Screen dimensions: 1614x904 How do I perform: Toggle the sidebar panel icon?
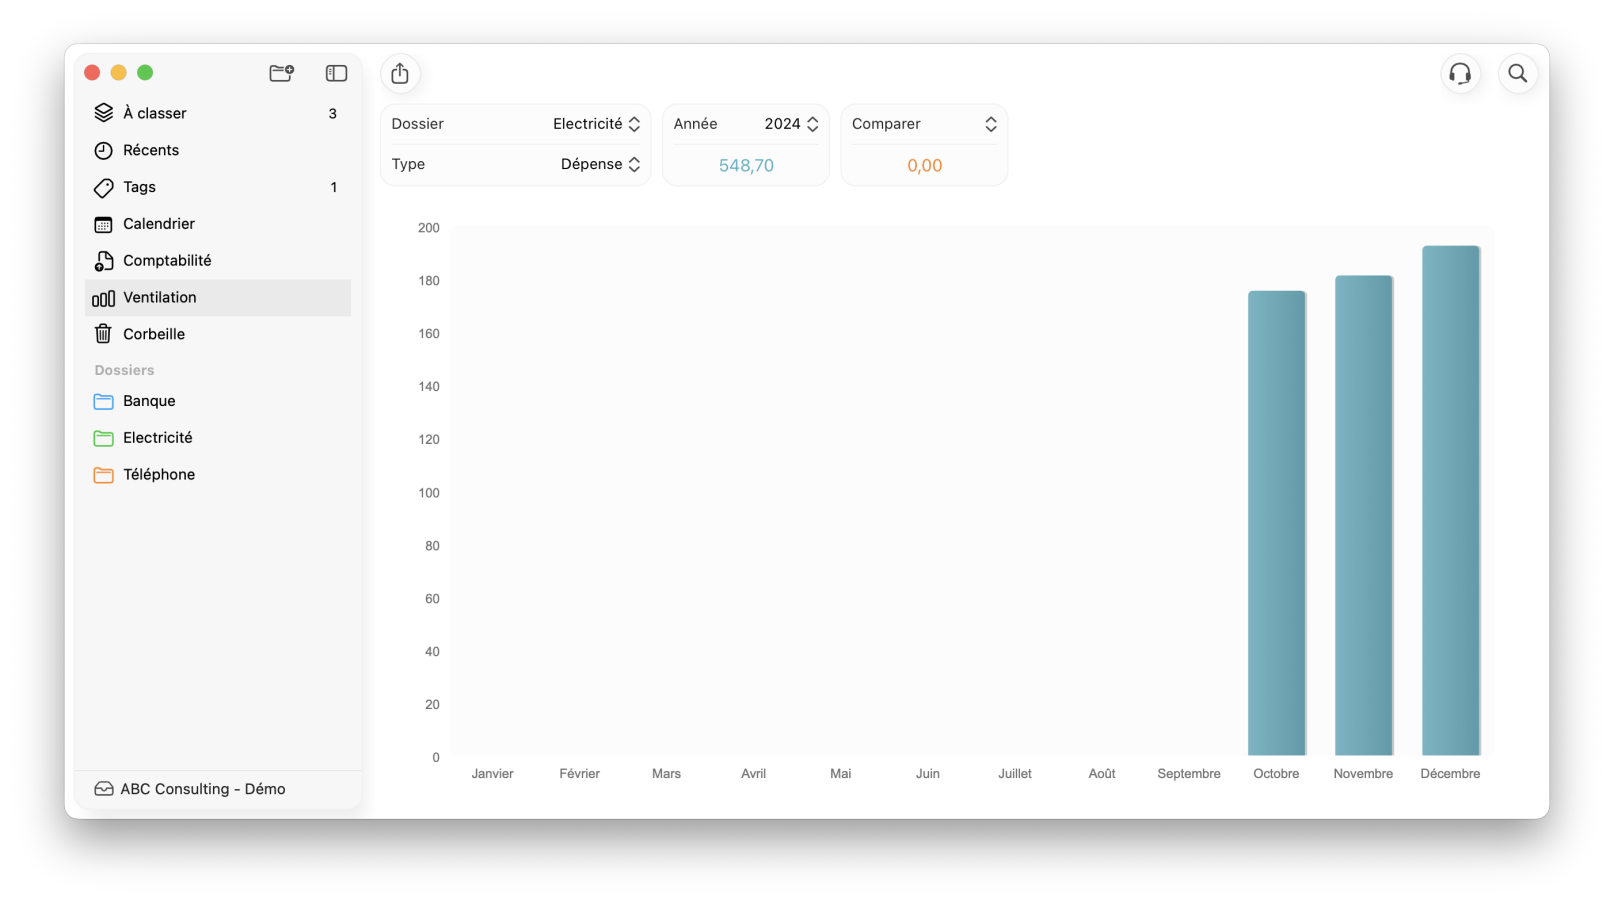click(x=336, y=73)
